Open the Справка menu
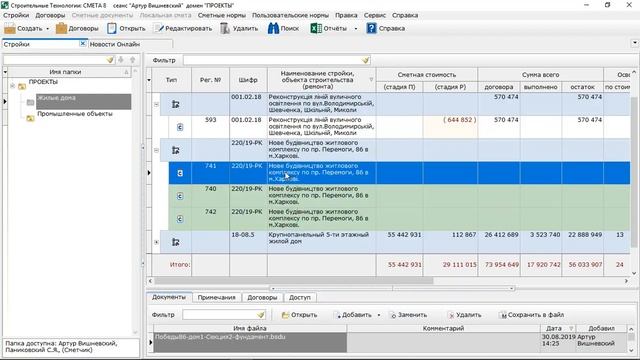Image resolution: width=640 pixels, height=360 pixels. tap(405, 15)
